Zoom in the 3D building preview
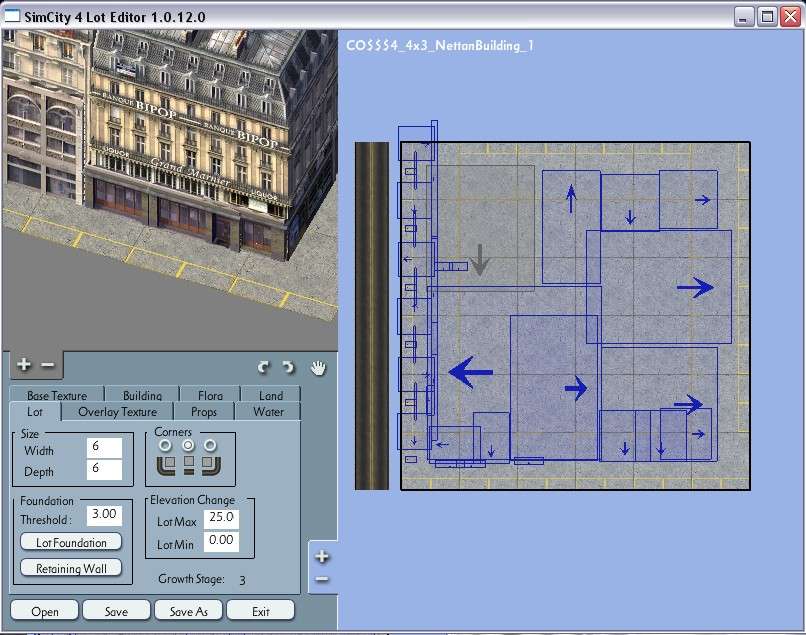This screenshot has height=635, width=806. (24, 365)
